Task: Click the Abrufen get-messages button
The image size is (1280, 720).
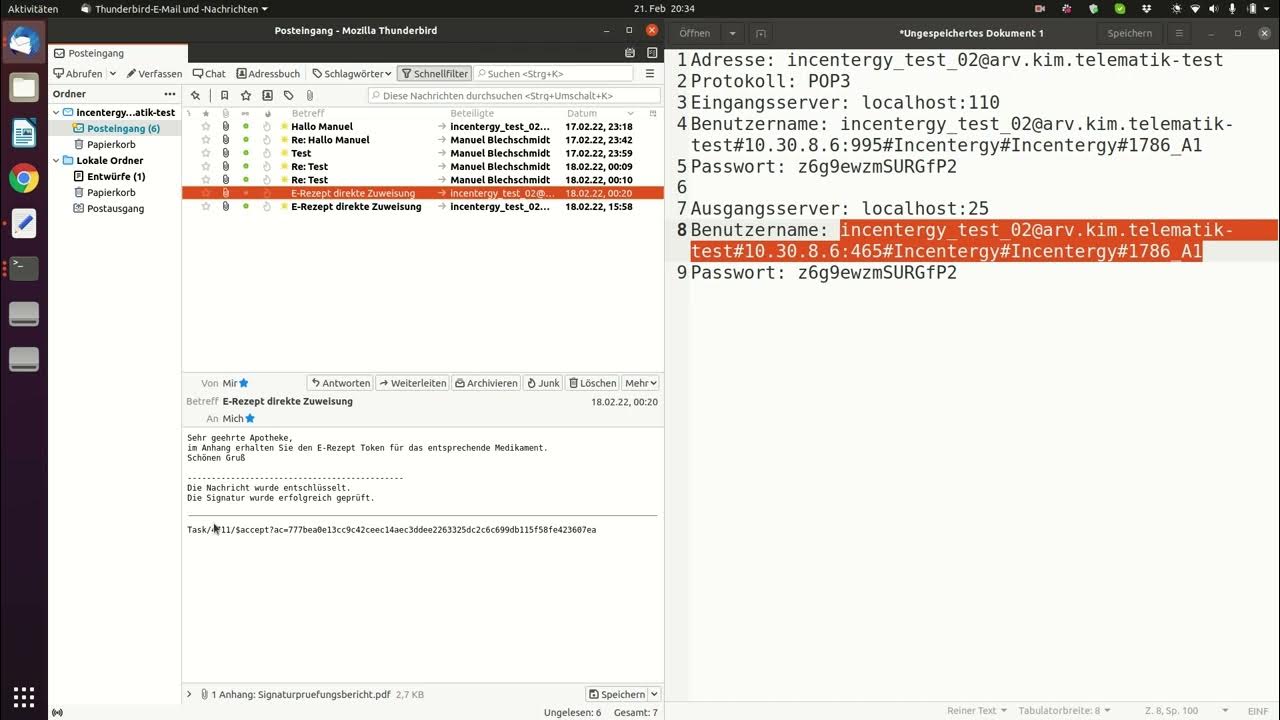Action: [x=78, y=74]
